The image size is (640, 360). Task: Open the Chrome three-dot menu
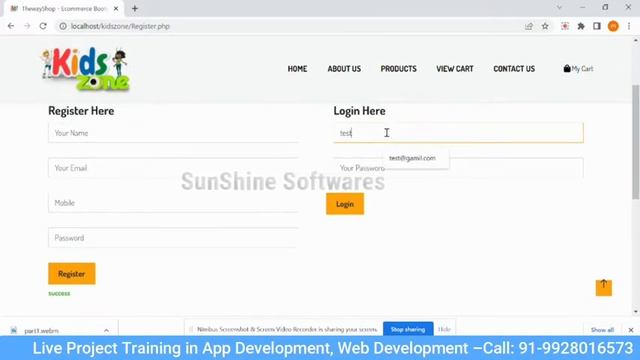coord(629,26)
